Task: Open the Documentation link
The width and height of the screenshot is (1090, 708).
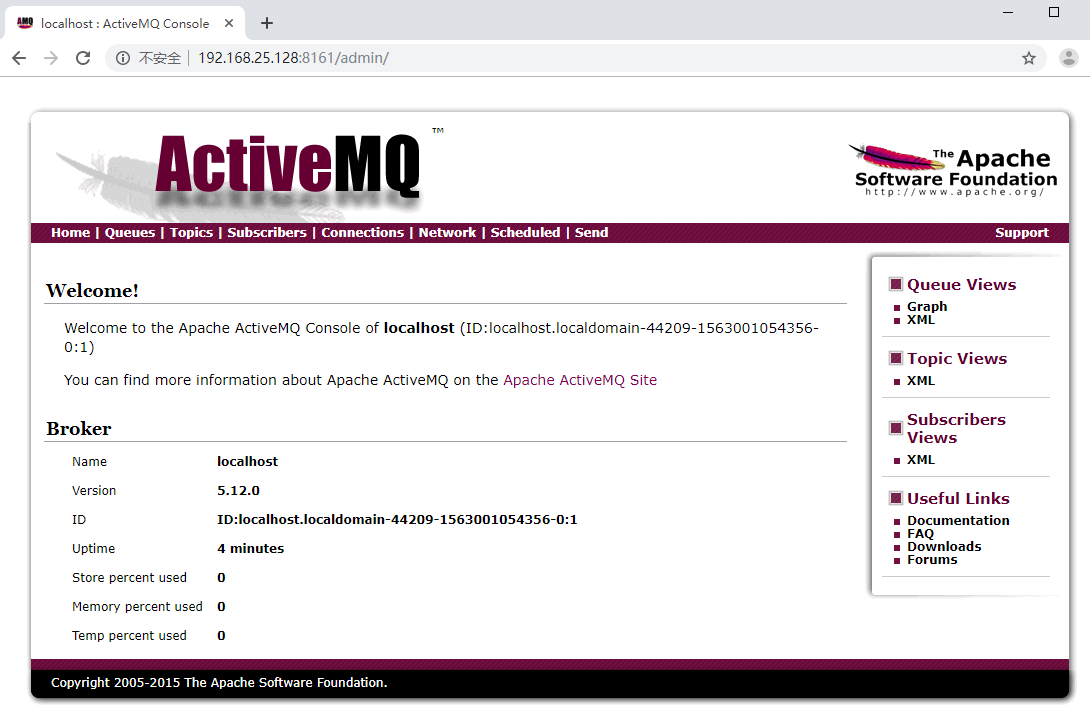Action: coord(958,520)
